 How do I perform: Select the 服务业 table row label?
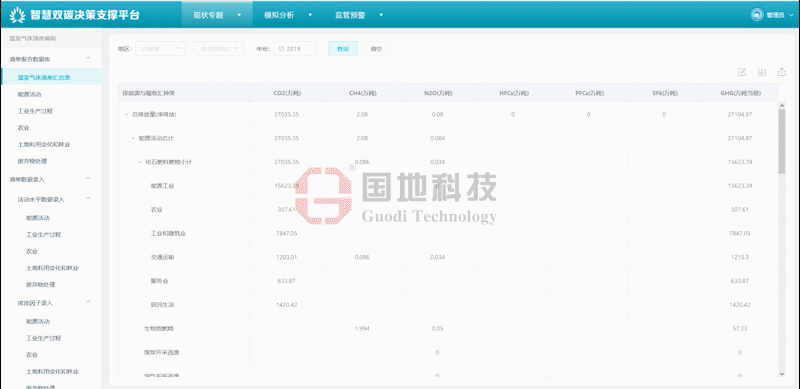pyautogui.click(x=159, y=281)
